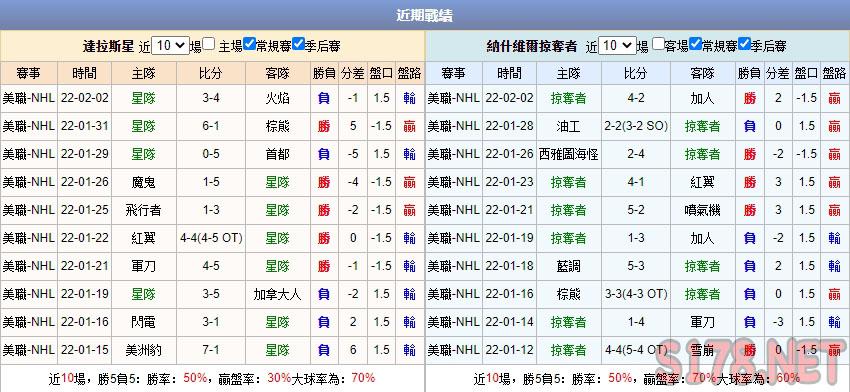Click the 西雅圖海怪 team cell
The image size is (850, 392).
(569, 154)
